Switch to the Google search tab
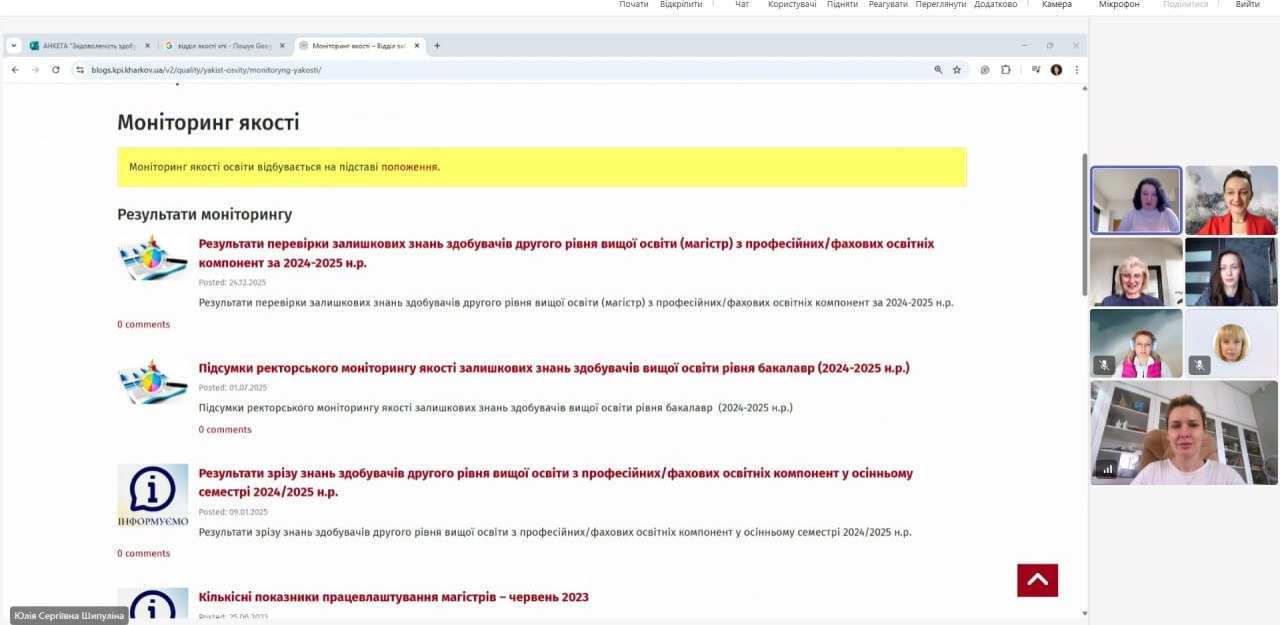 coord(220,45)
